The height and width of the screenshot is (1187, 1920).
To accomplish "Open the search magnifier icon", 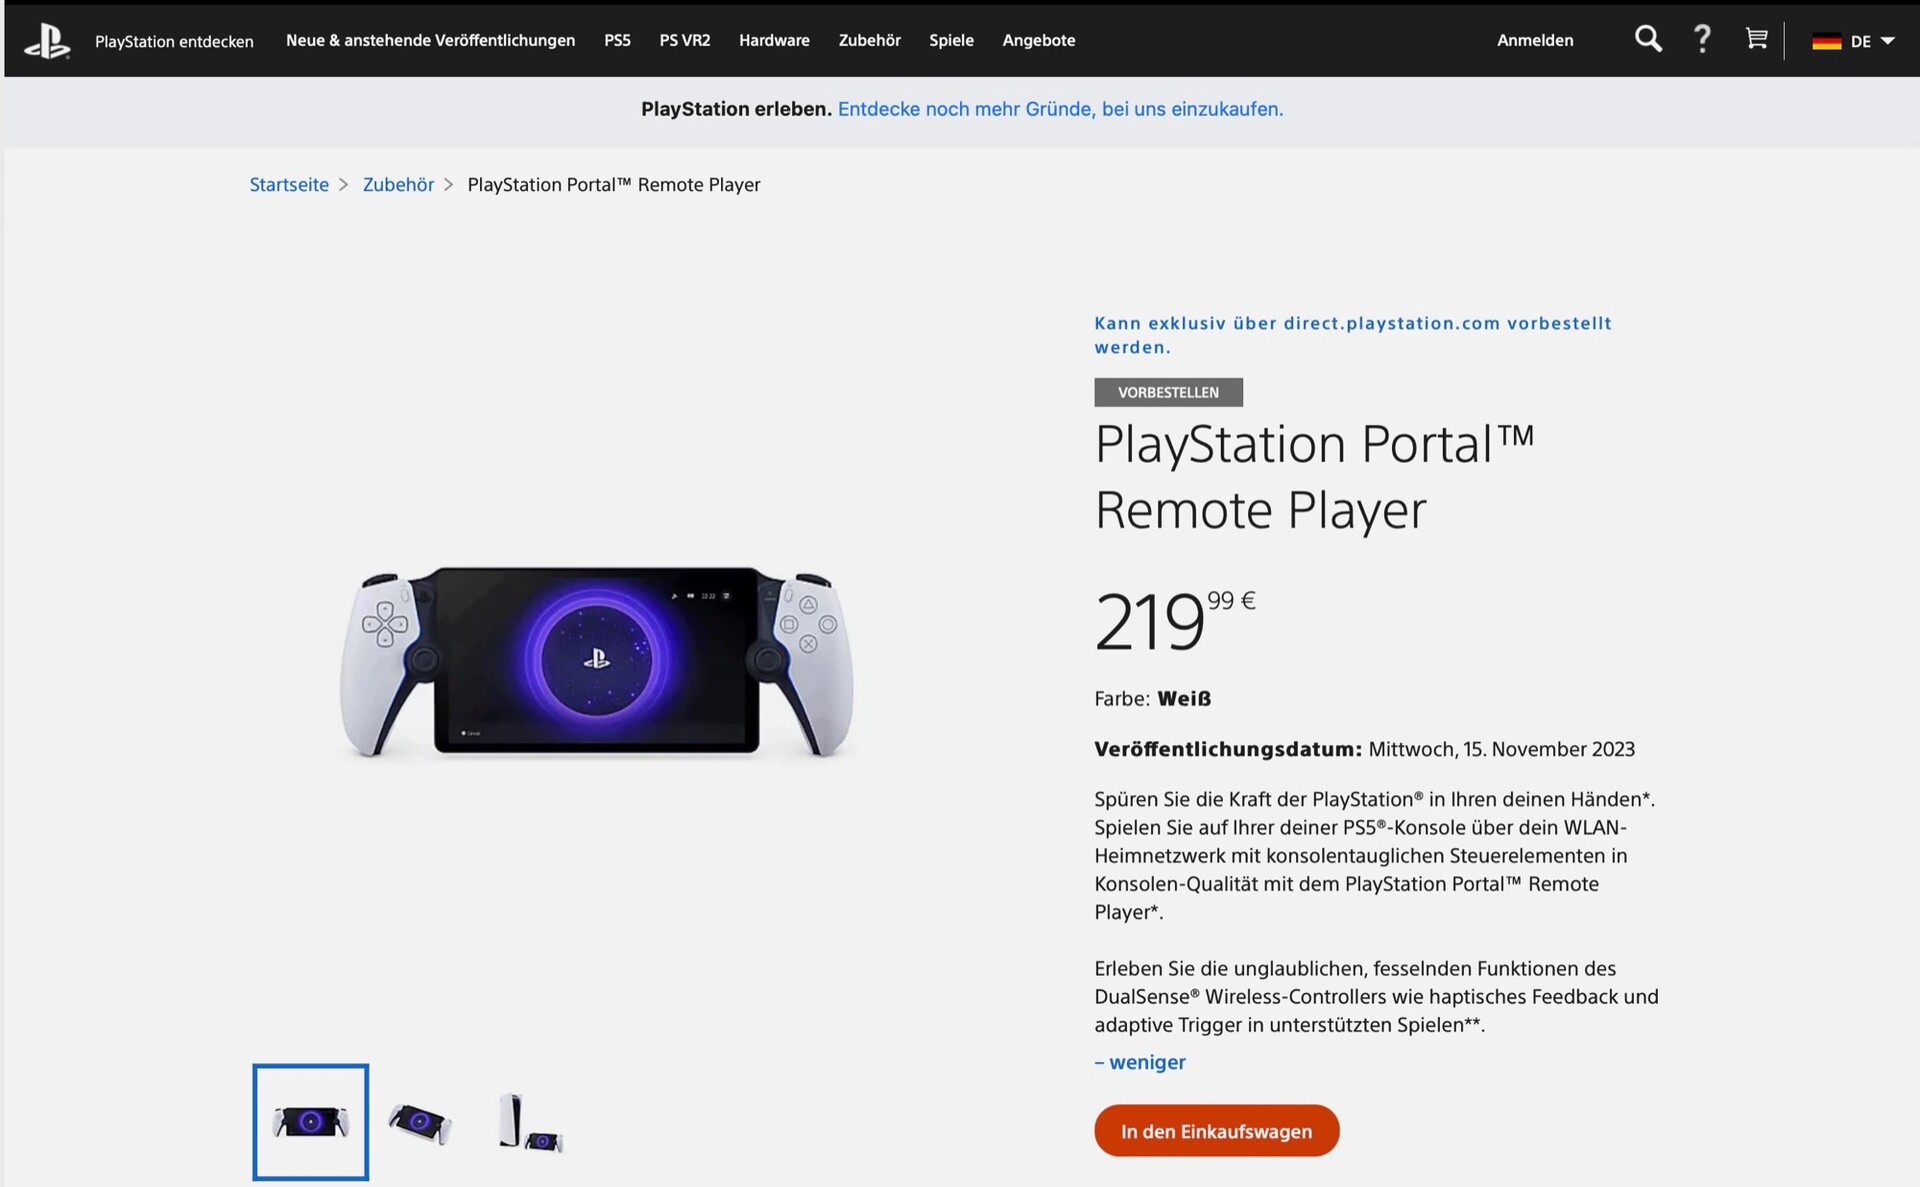I will (x=1648, y=40).
